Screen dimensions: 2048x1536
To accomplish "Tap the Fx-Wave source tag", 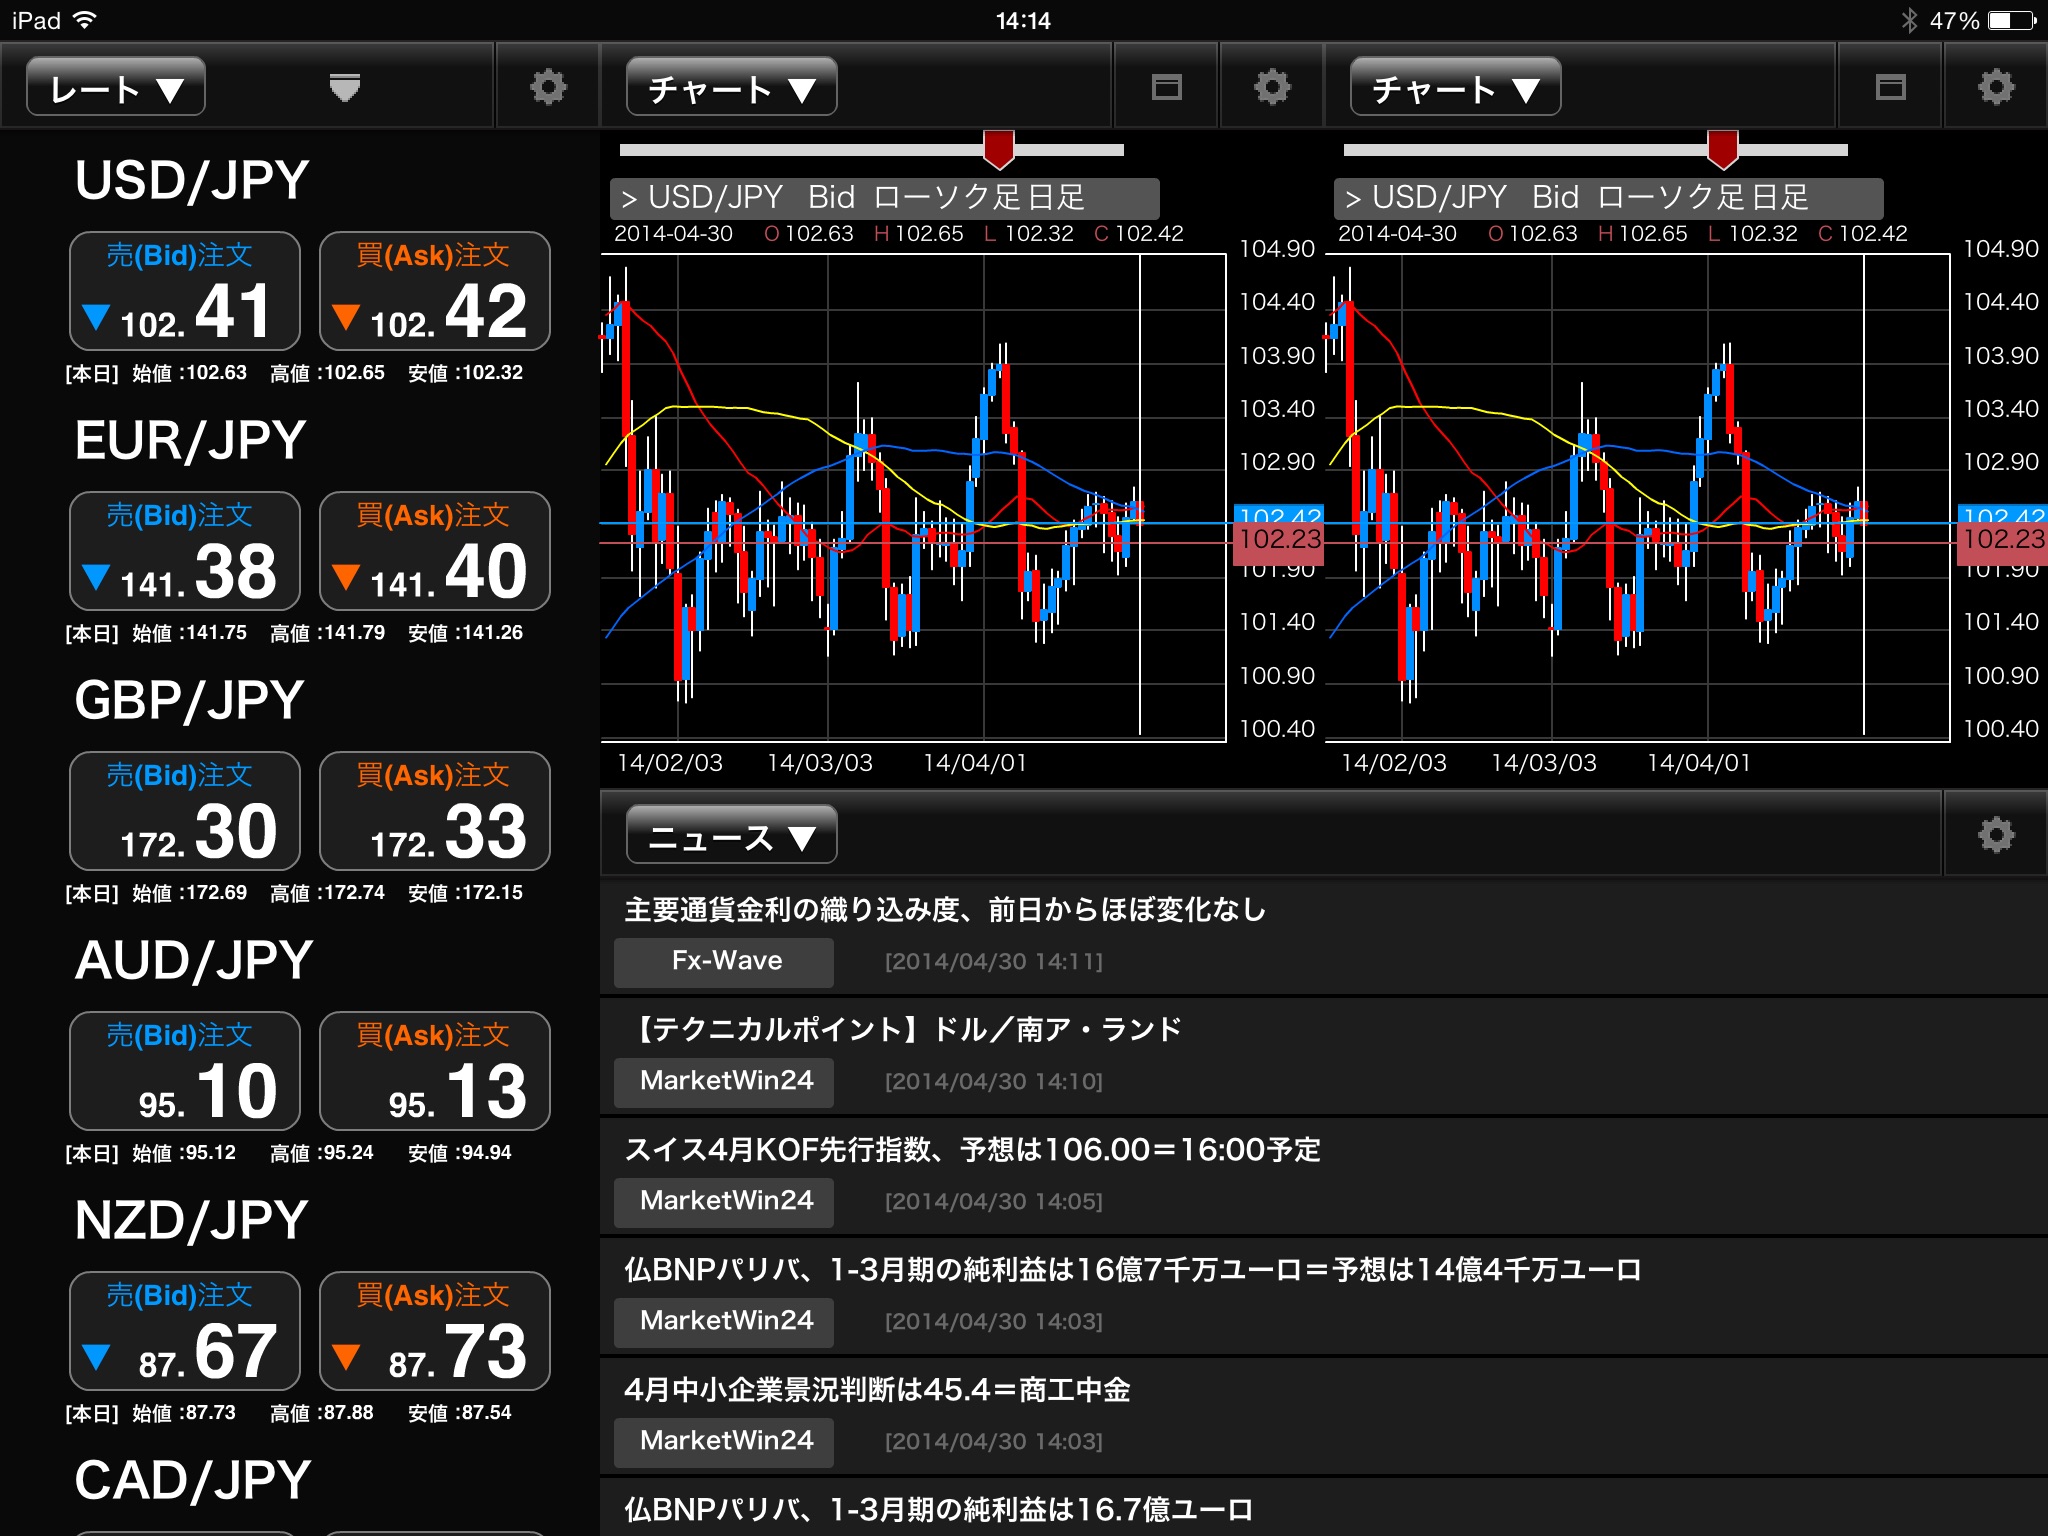I will click(x=724, y=961).
